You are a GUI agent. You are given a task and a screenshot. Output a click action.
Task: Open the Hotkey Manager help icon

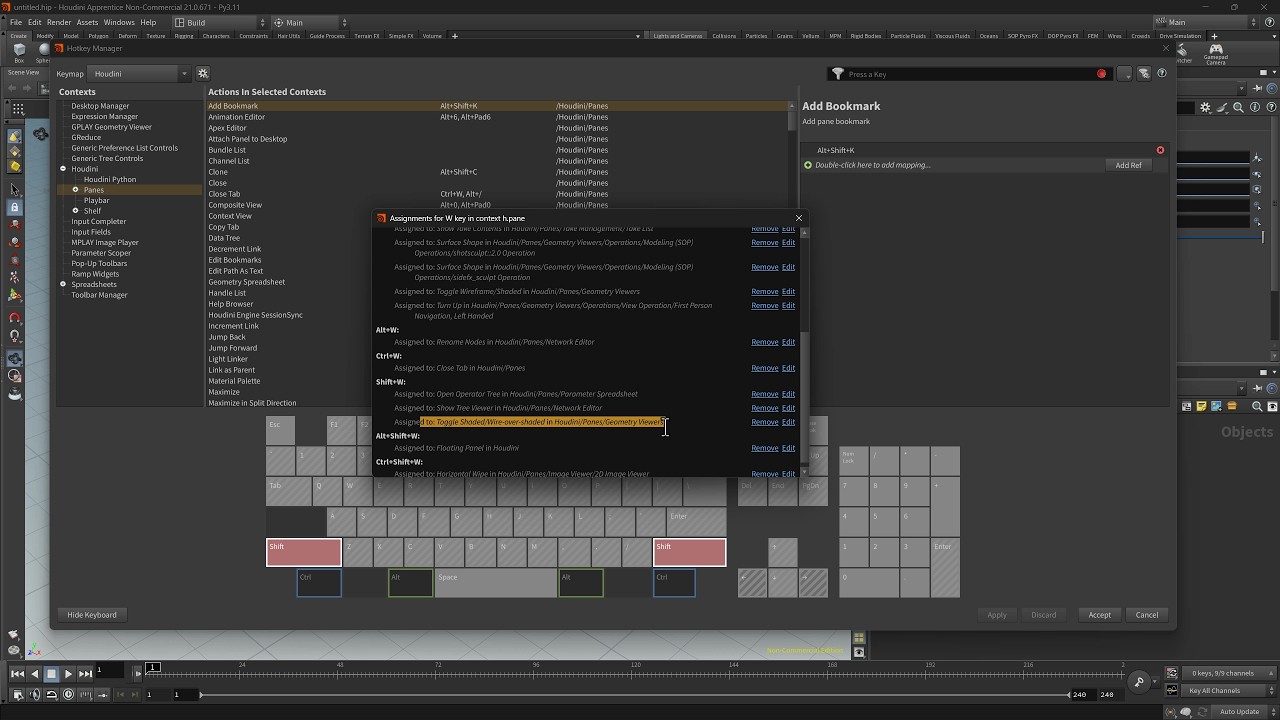(1161, 74)
